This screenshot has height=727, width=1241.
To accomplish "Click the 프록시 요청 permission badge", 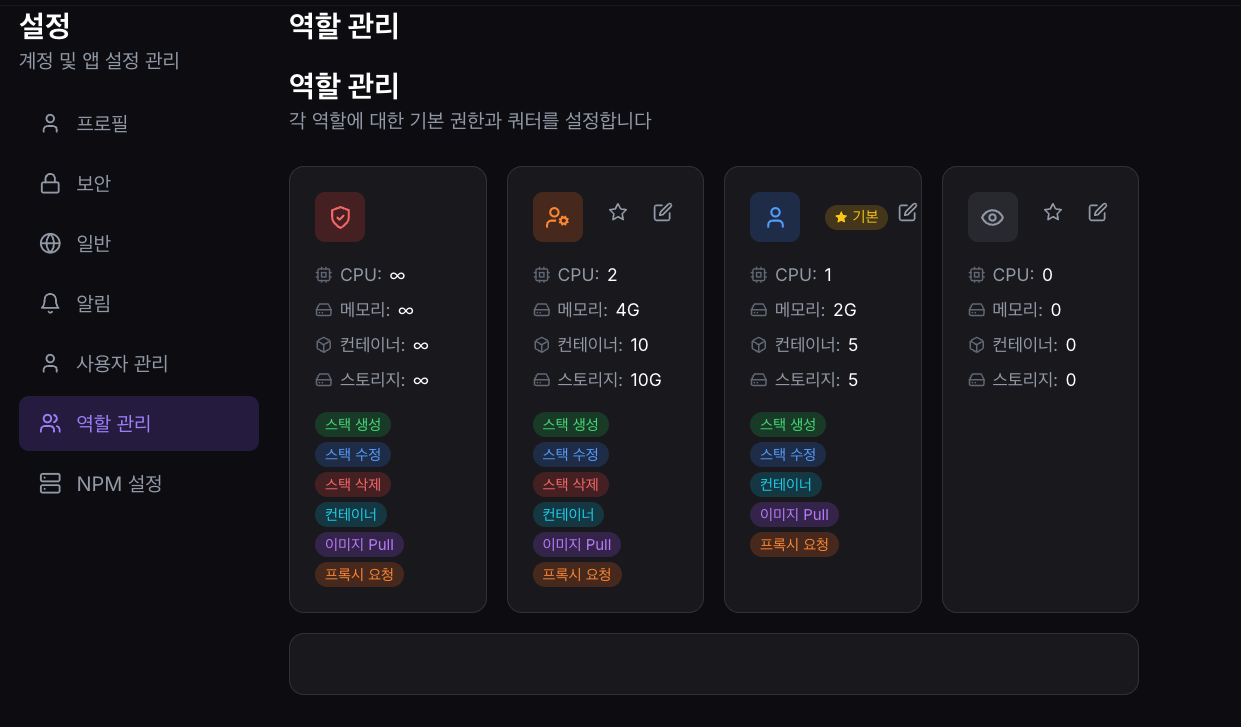I will pyautogui.click(x=359, y=574).
